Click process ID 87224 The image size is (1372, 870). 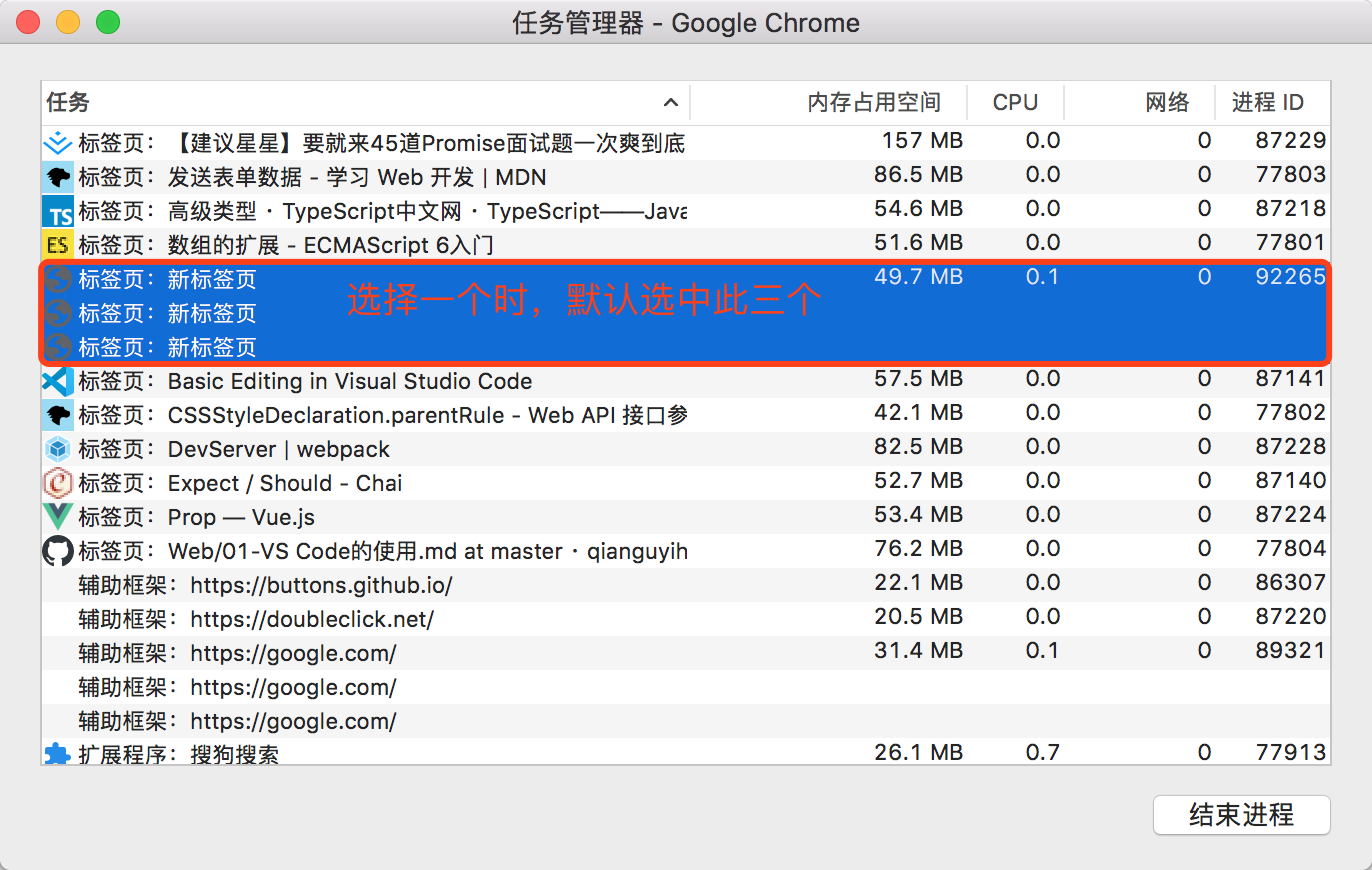pyautogui.click(x=1290, y=515)
